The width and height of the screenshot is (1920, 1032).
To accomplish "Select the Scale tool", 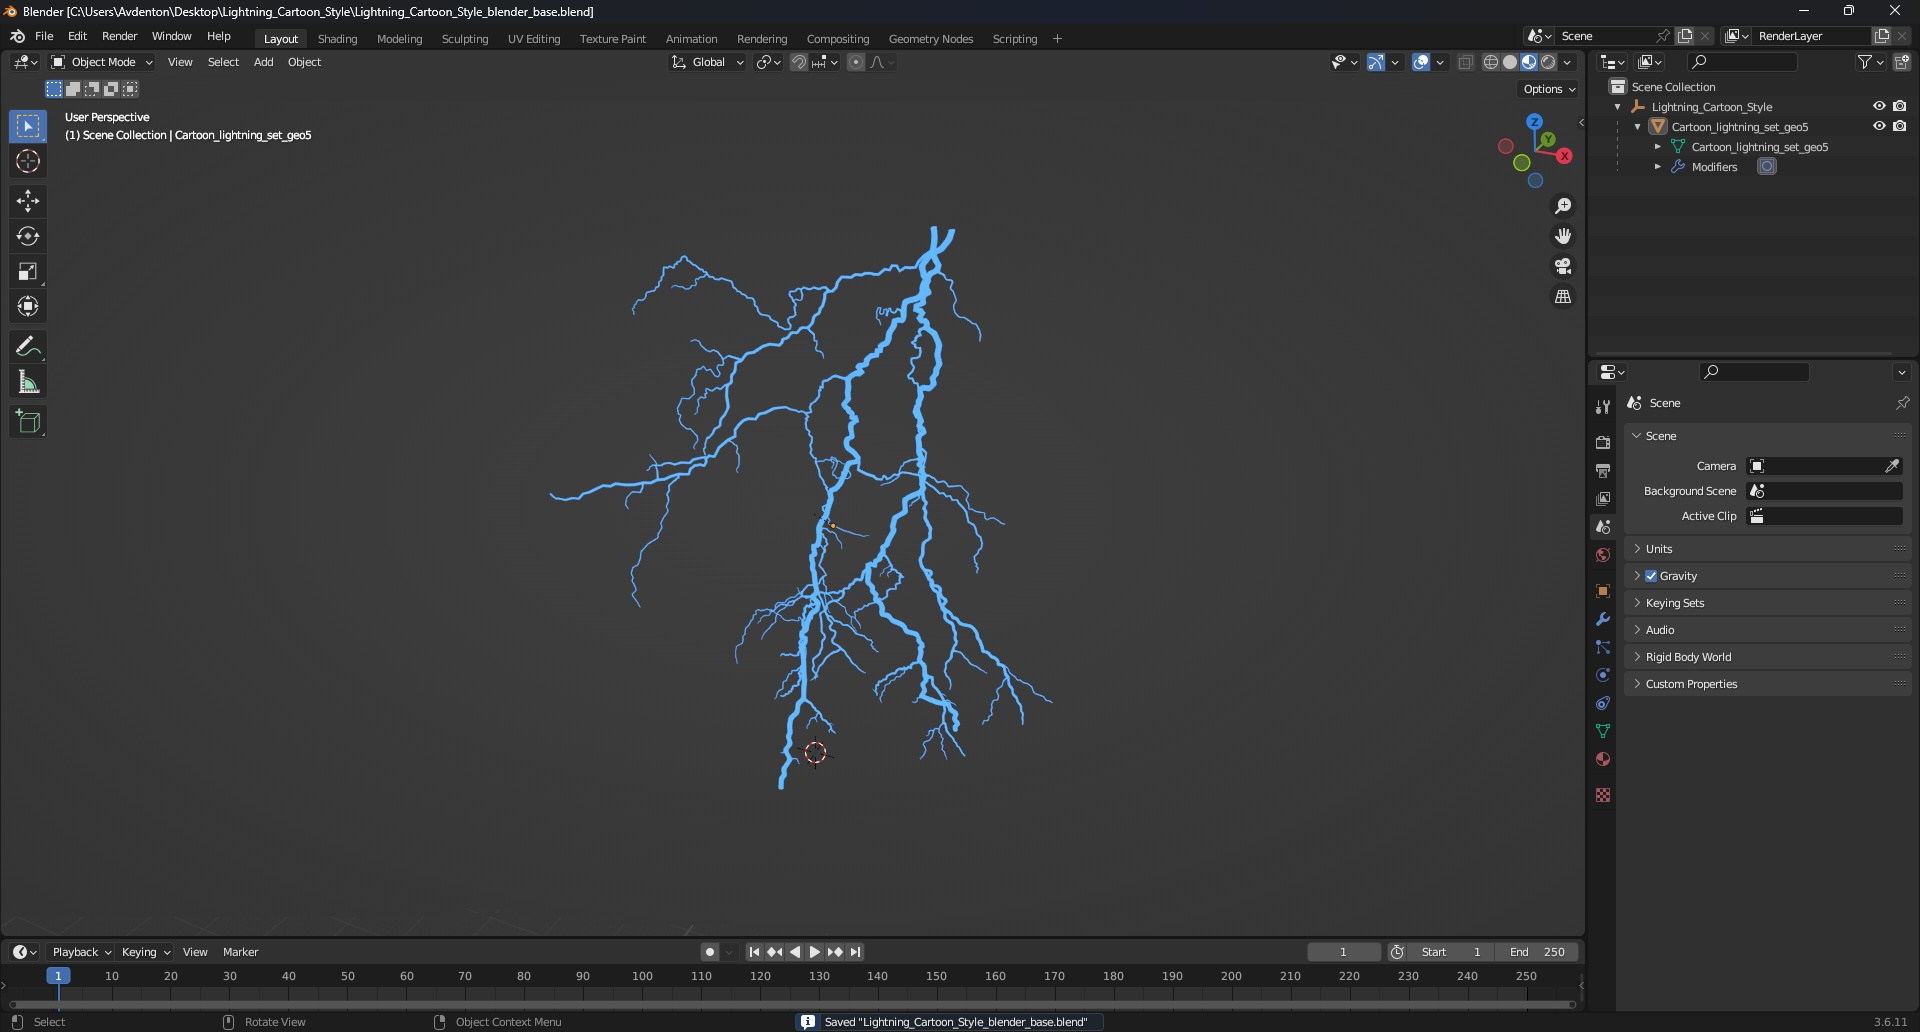I will pos(28,271).
